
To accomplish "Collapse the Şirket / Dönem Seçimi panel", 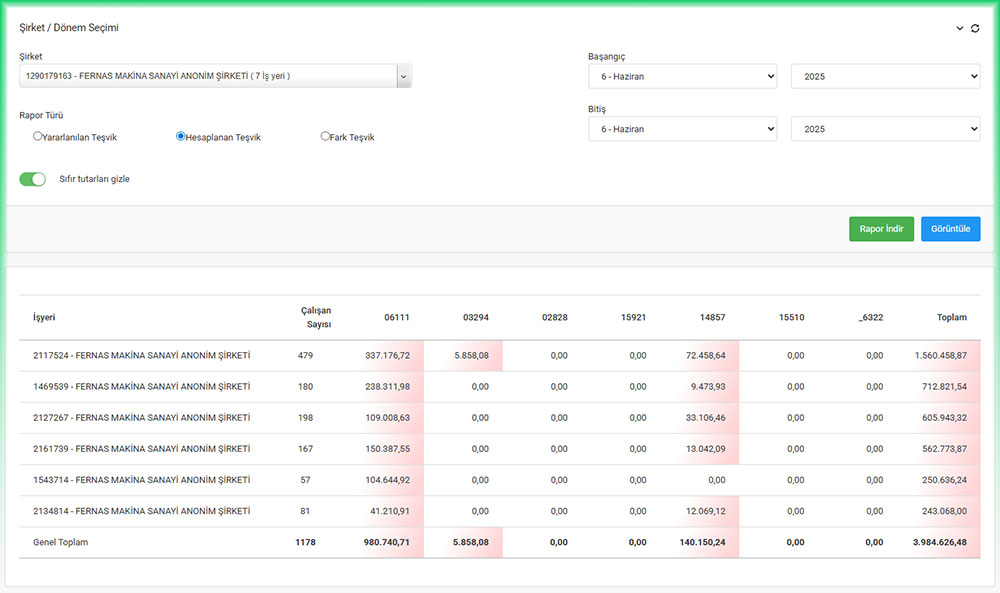I will [x=960, y=29].
